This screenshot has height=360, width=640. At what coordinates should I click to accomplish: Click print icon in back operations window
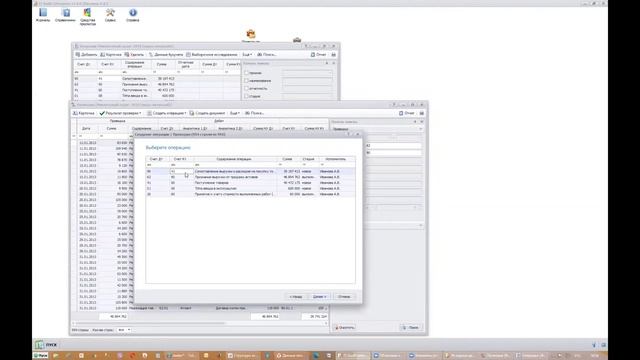coord(333,54)
